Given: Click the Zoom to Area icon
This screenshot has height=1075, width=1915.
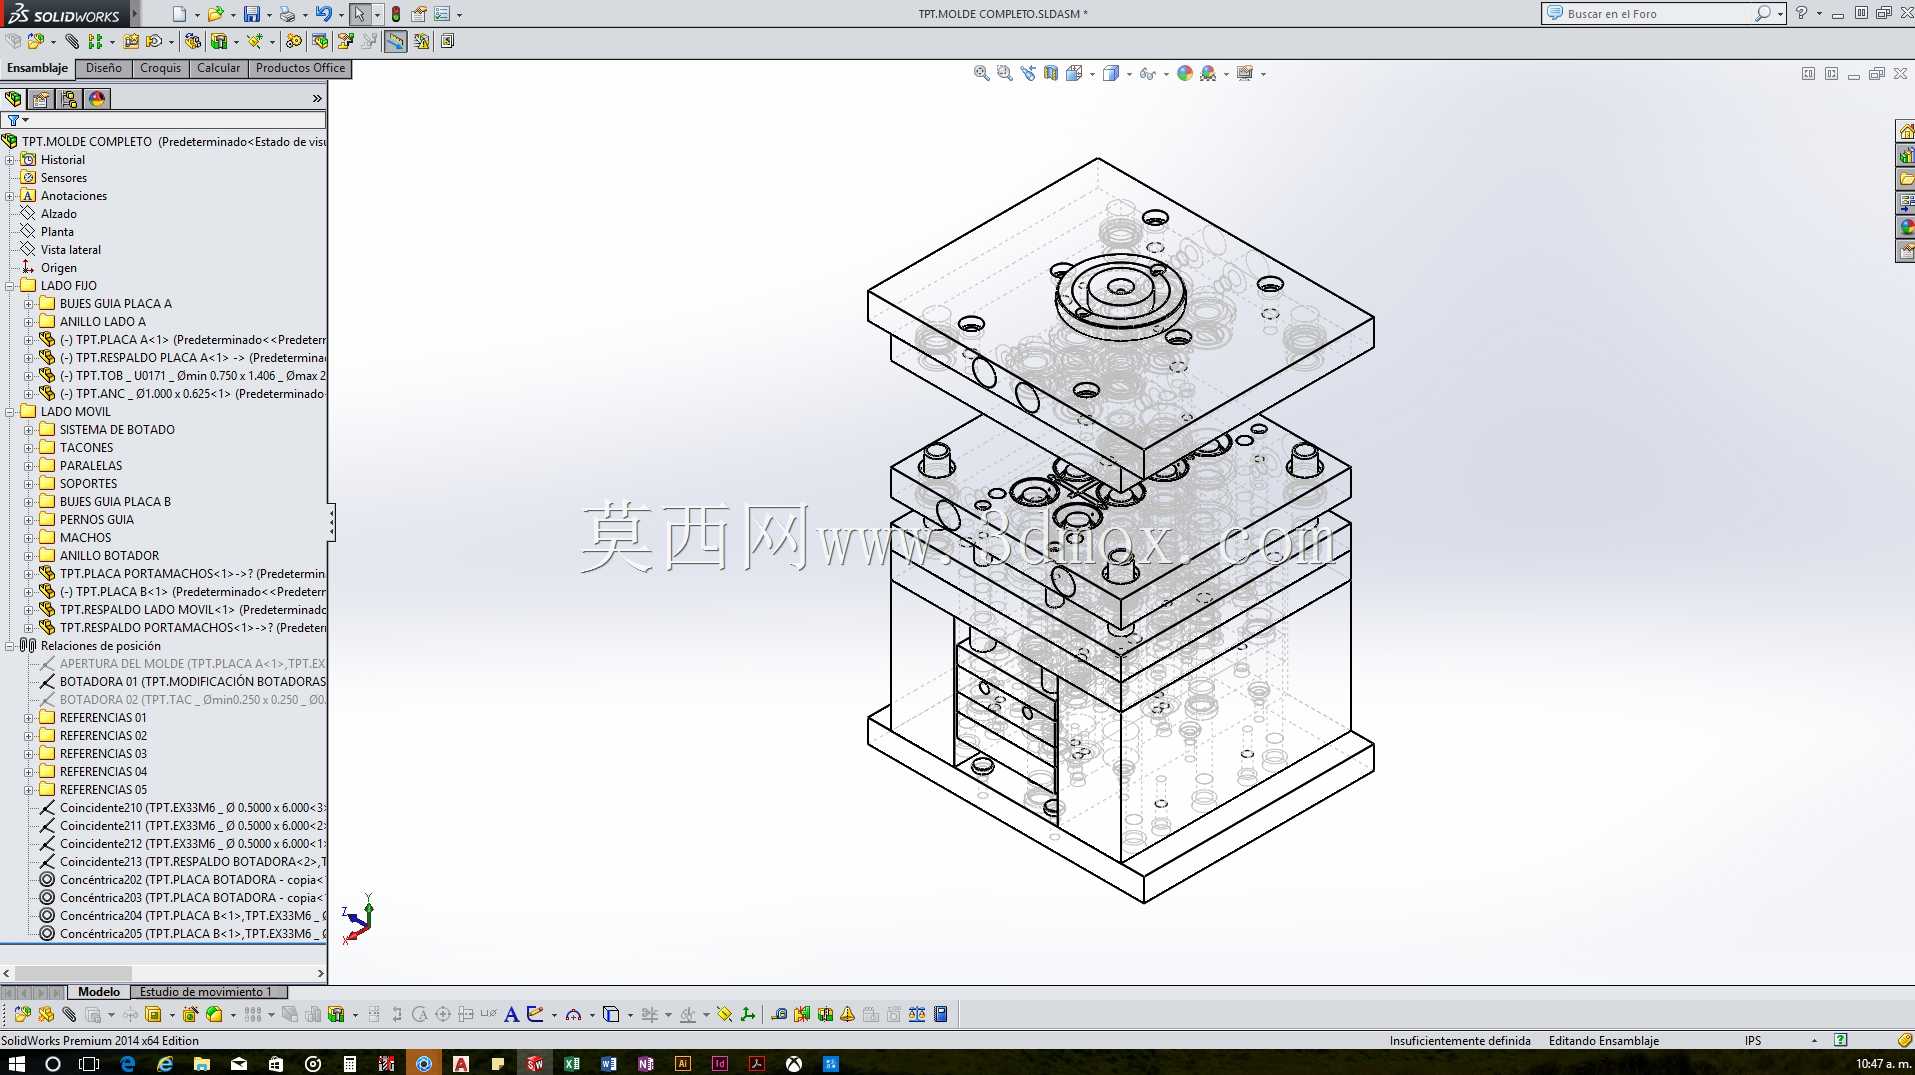Looking at the screenshot, I should tap(1005, 73).
